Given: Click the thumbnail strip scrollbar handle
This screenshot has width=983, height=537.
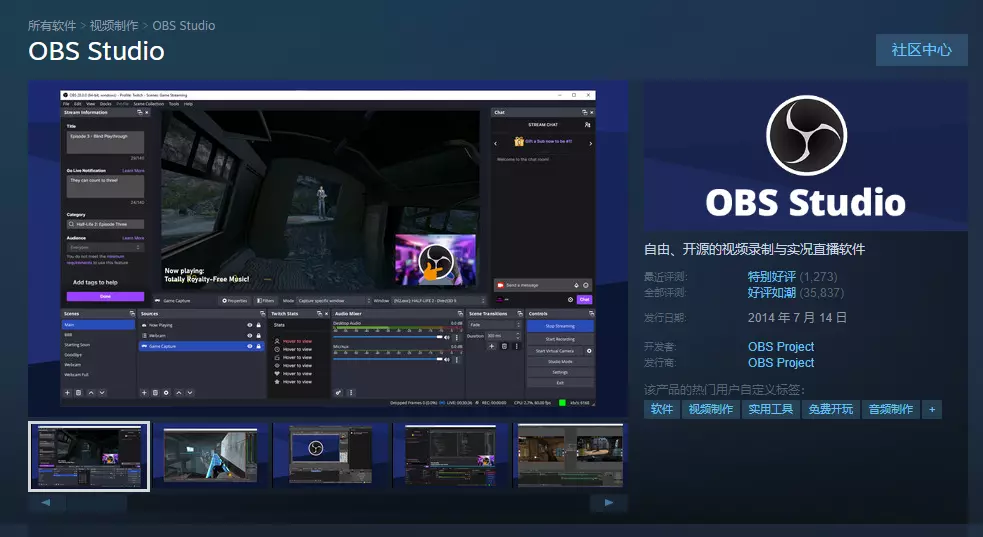Looking at the screenshot, I should pos(97,503).
